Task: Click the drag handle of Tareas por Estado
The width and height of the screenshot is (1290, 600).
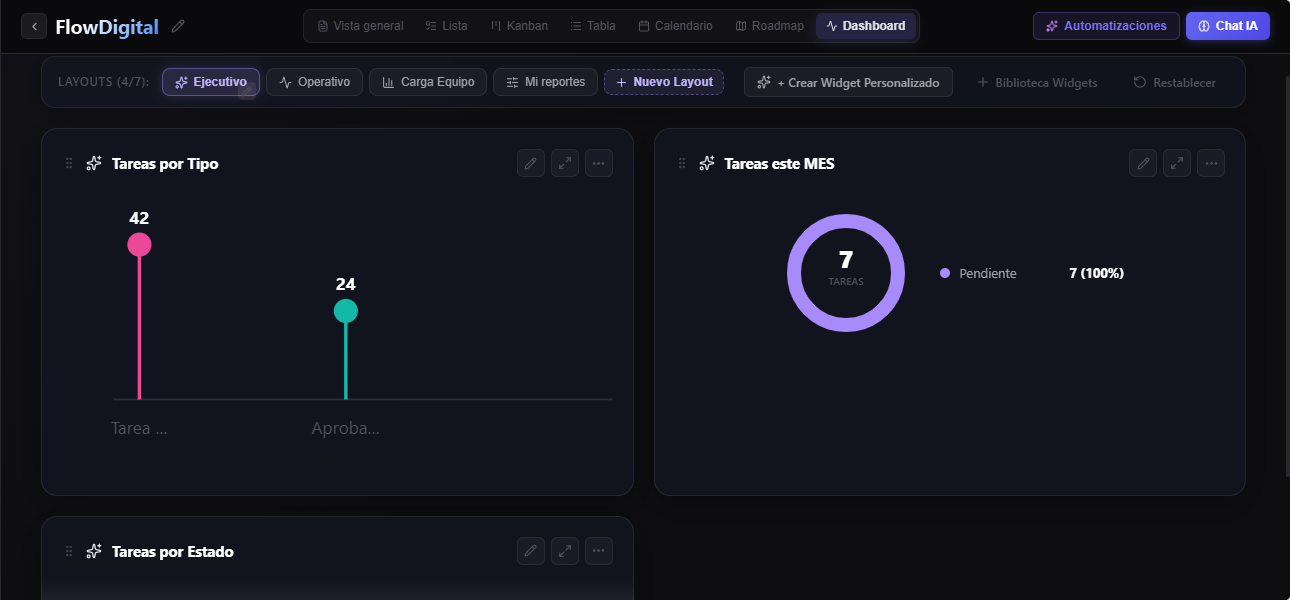Action: [69, 551]
